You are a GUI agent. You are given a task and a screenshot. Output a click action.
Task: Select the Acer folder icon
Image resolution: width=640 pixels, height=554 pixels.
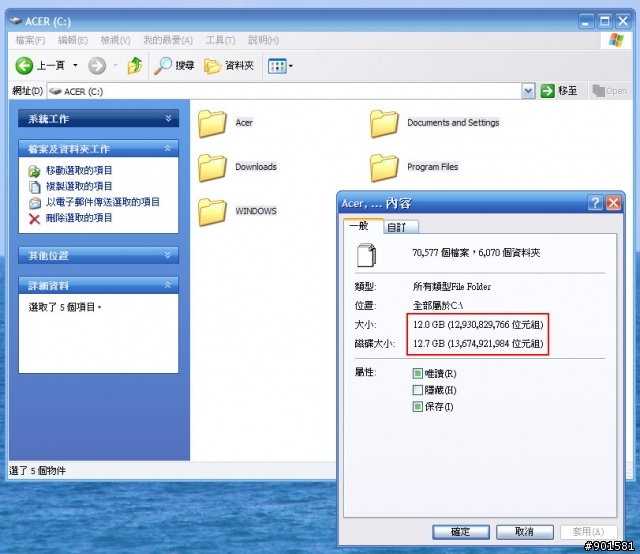point(212,123)
